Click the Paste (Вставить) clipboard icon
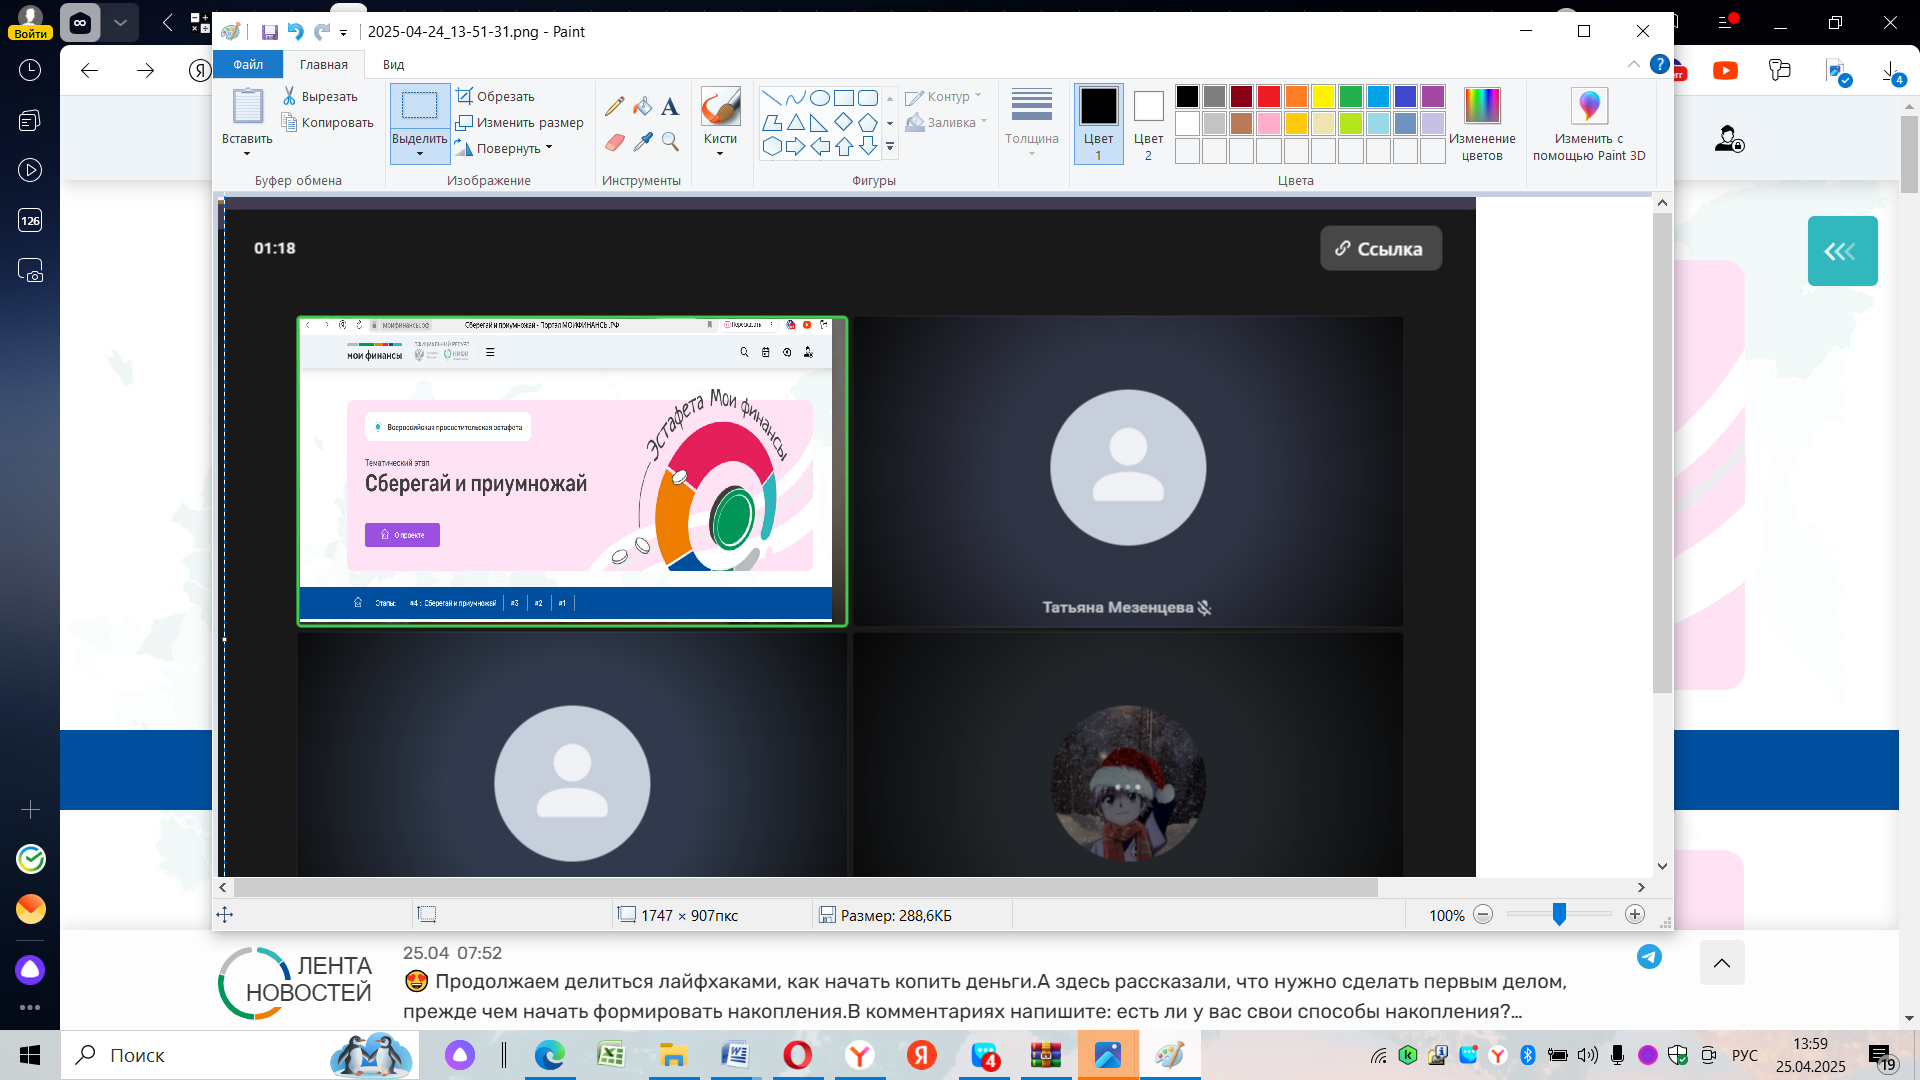This screenshot has width=1920, height=1080. click(247, 106)
